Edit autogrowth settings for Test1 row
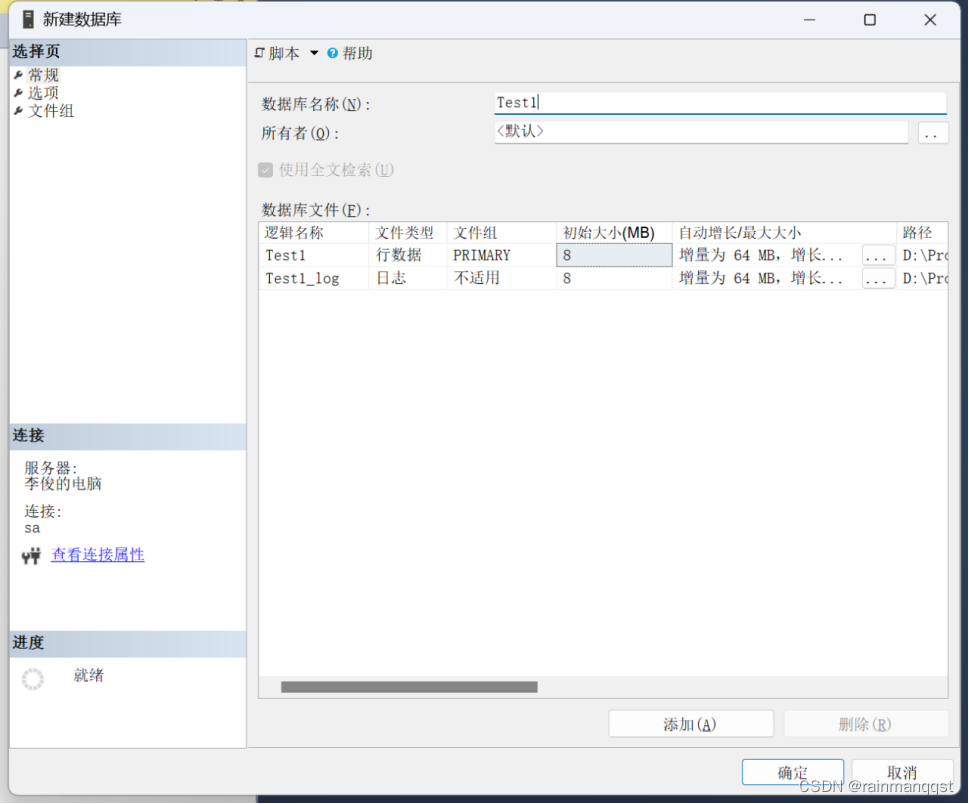The width and height of the screenshot is (969, 804). [878, 256]
